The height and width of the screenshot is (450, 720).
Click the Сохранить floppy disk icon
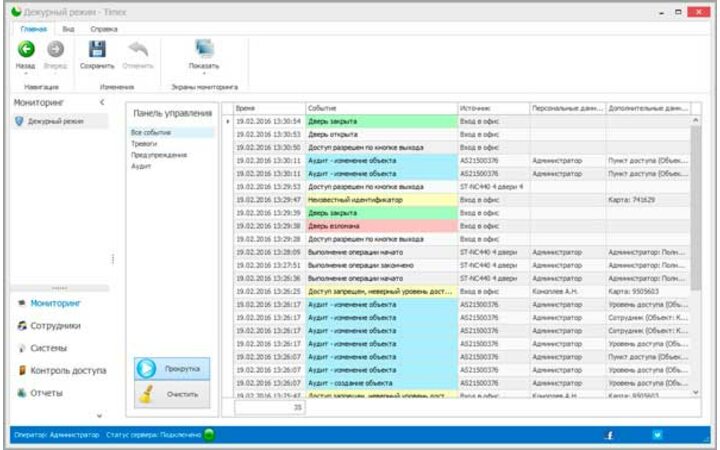click(97, 49)
